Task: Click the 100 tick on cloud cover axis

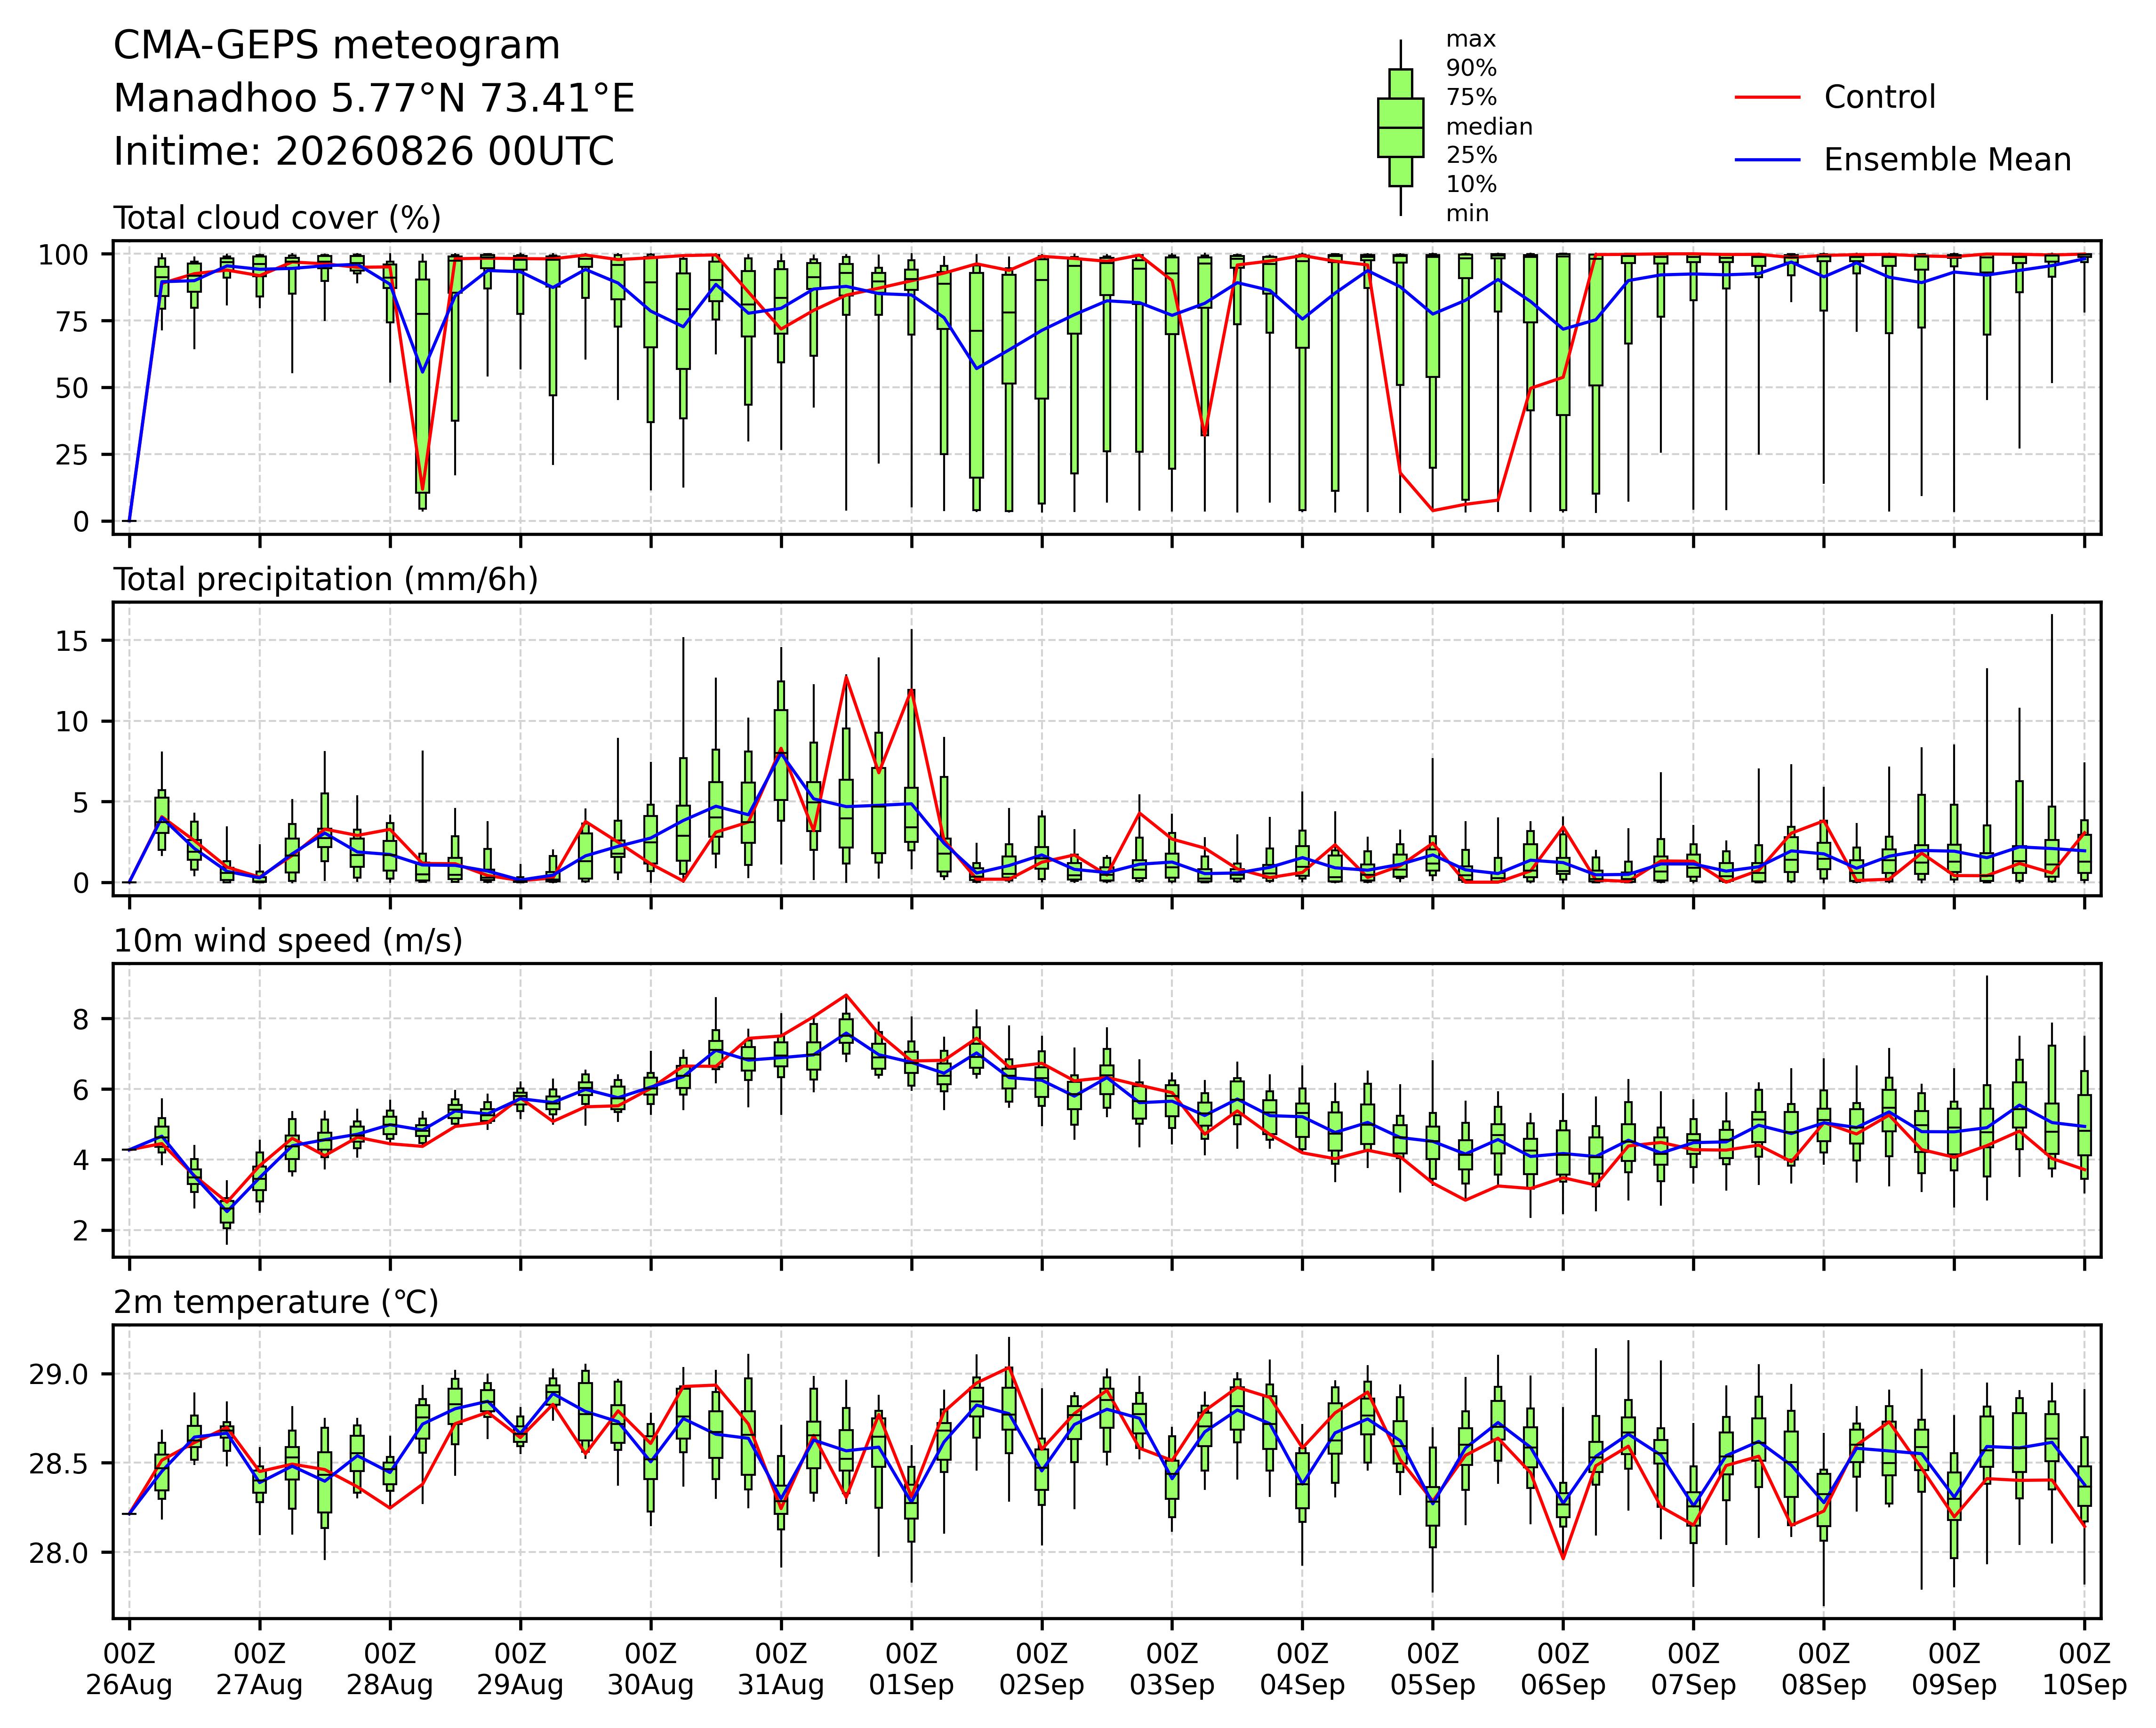Action: point(63,255)
